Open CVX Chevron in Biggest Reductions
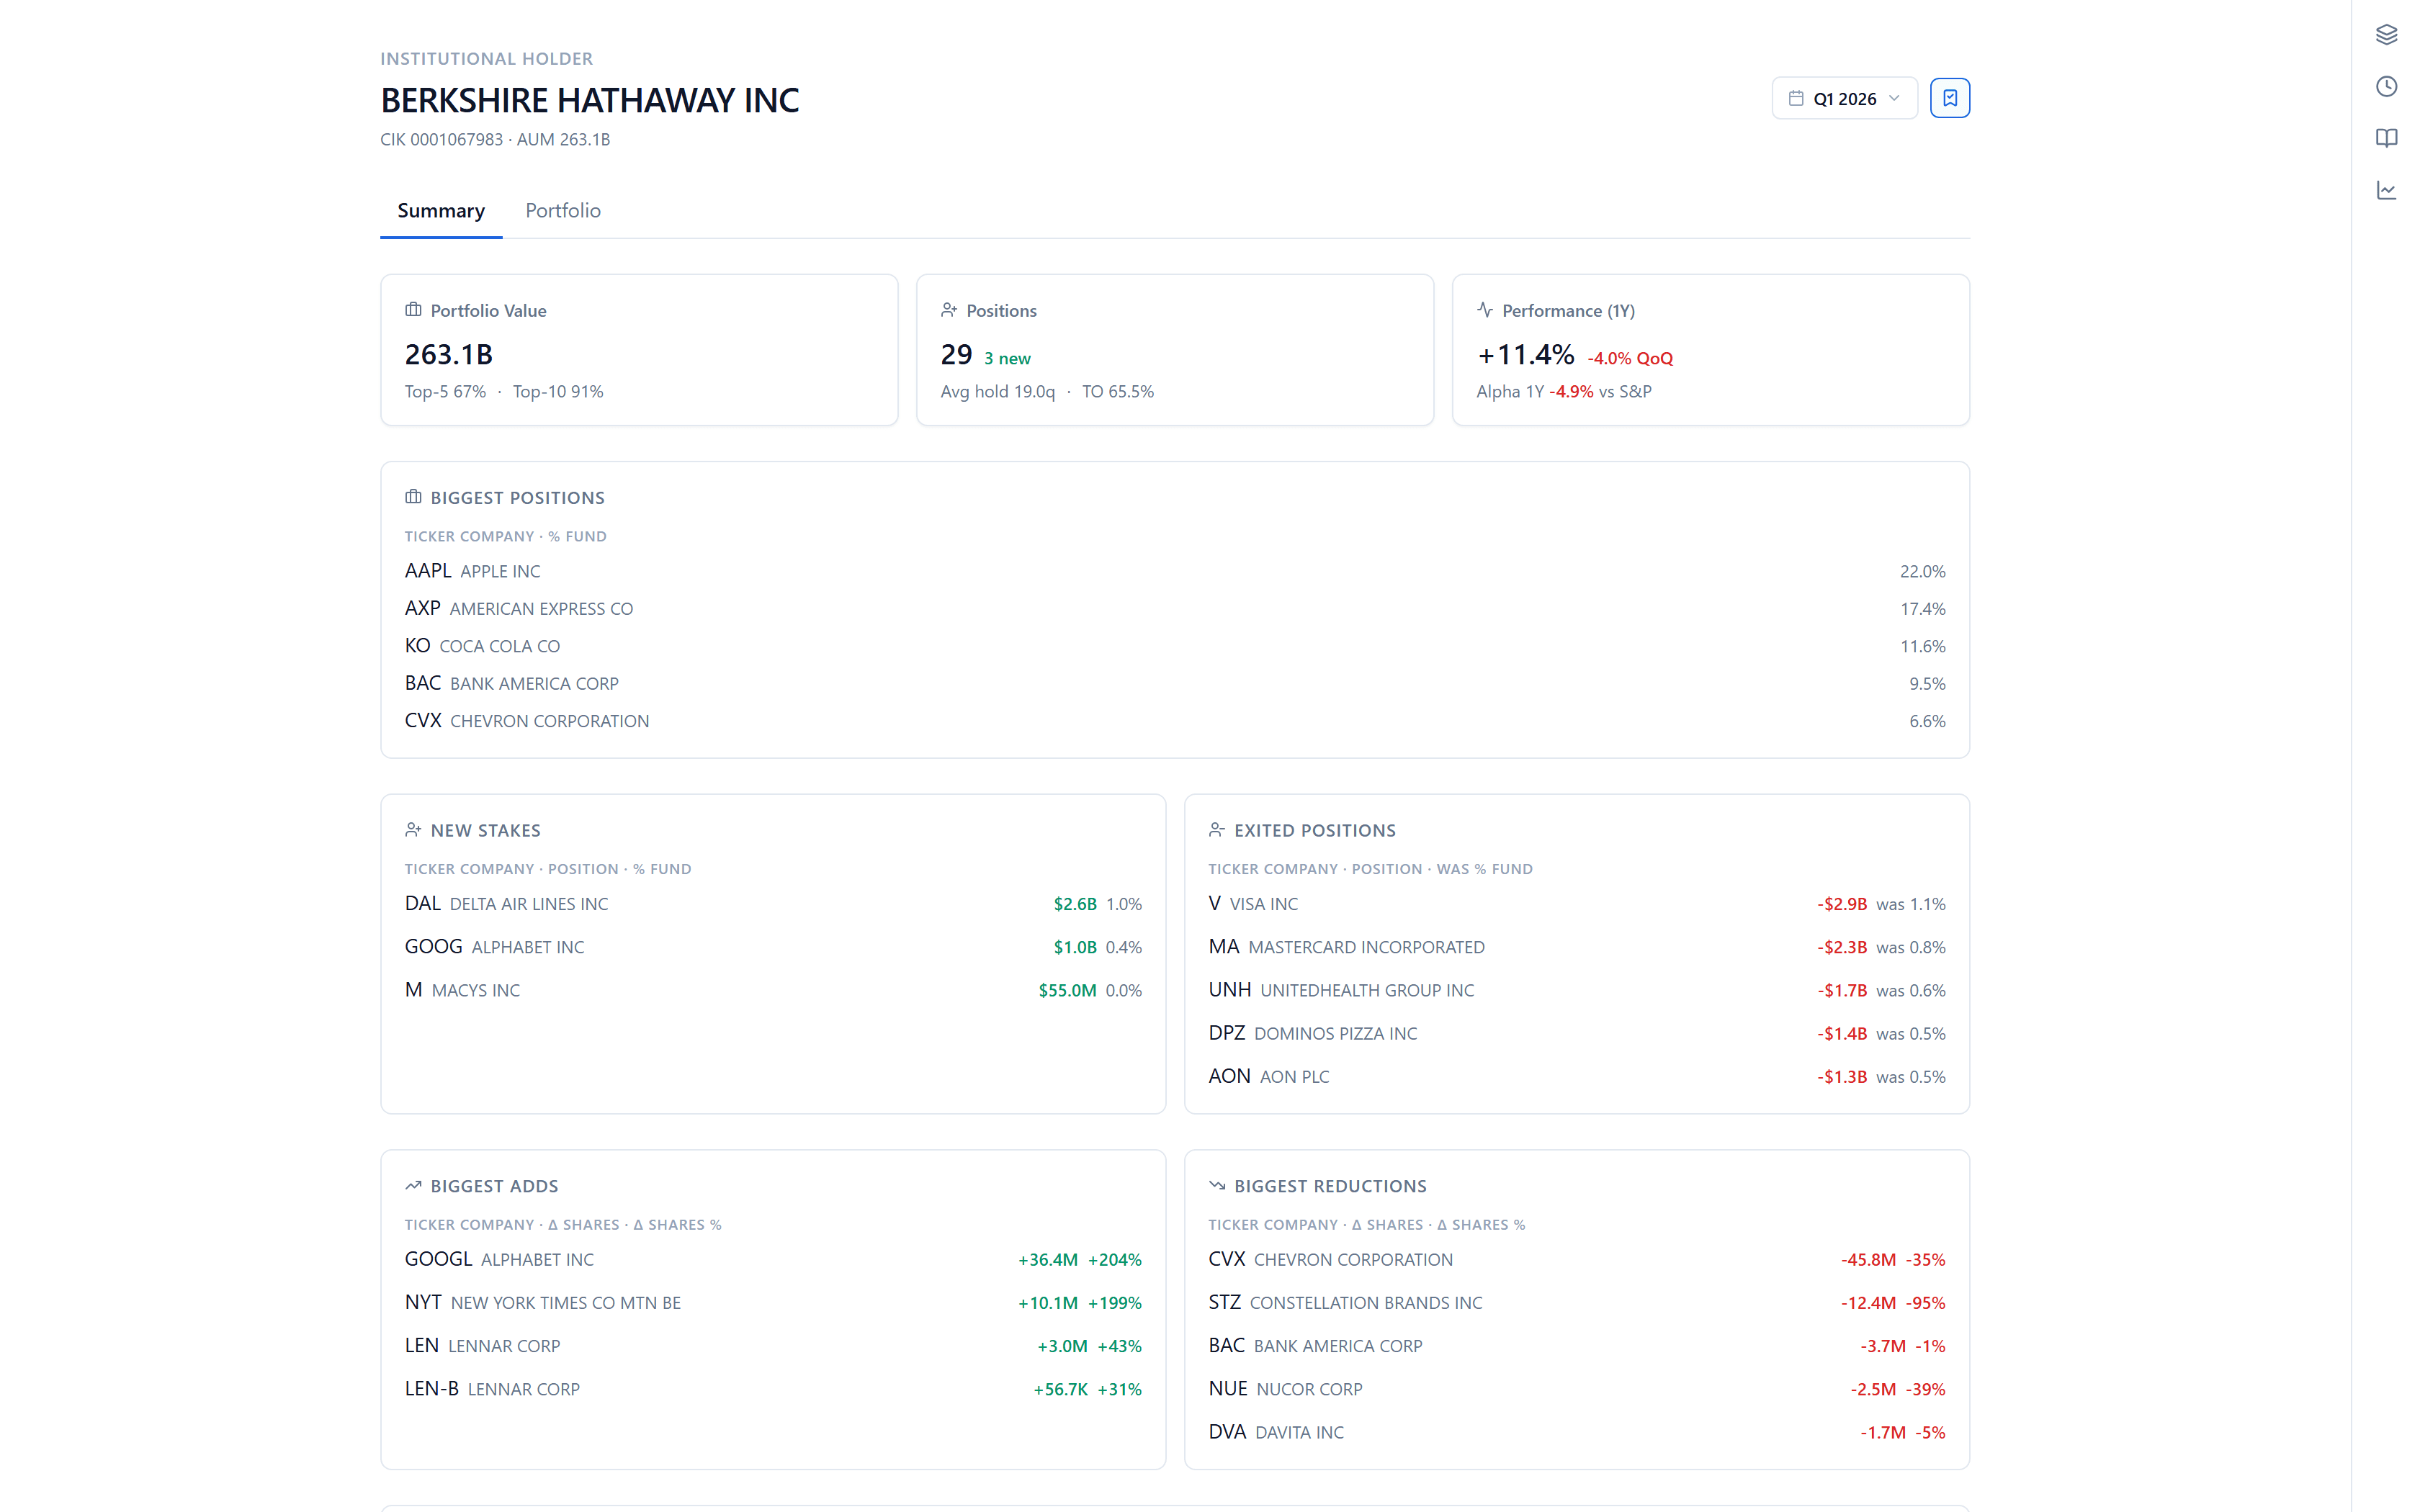The image size is (2420, 1512). coord(1577,1260)
